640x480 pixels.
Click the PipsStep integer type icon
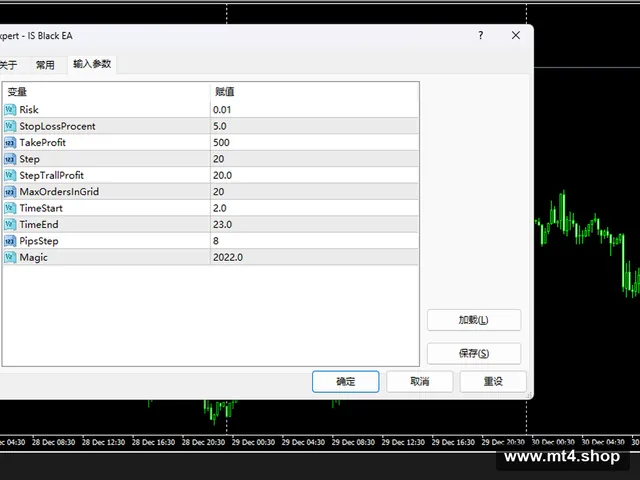tap(10, 241)
